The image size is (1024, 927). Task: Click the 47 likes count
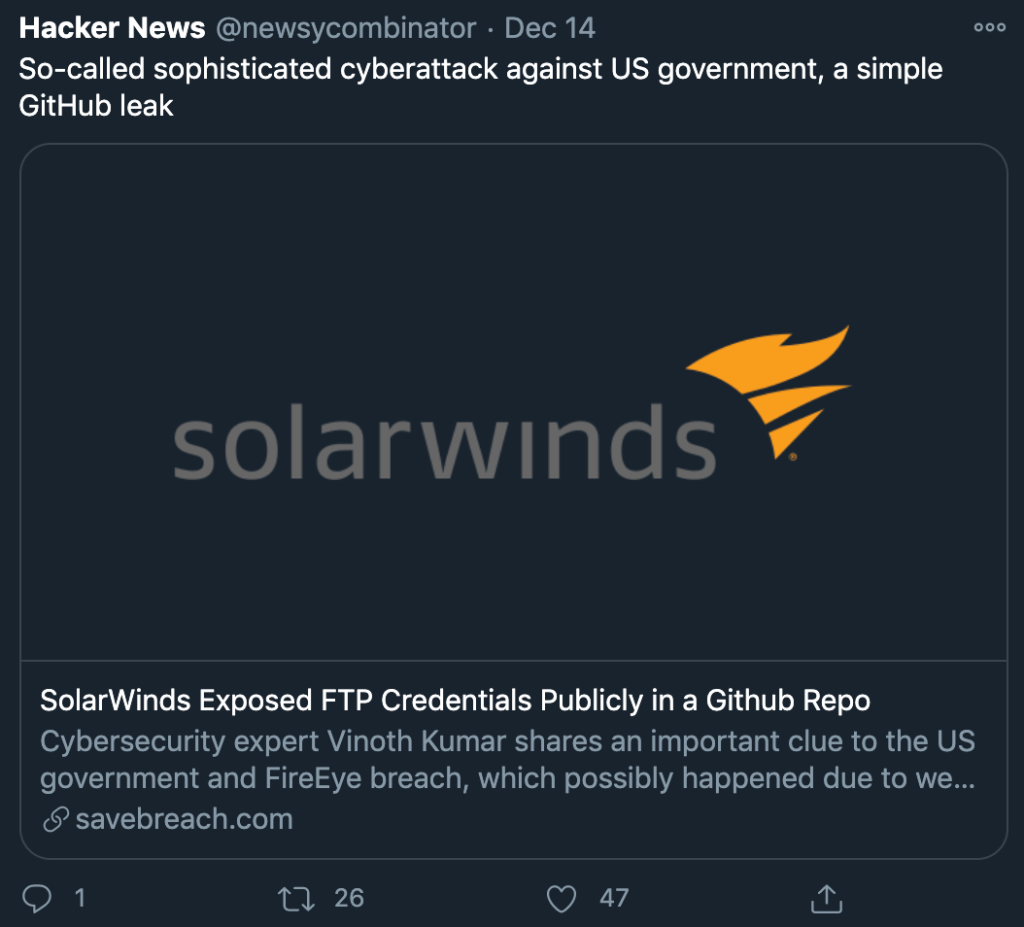(x=614, y=899)
